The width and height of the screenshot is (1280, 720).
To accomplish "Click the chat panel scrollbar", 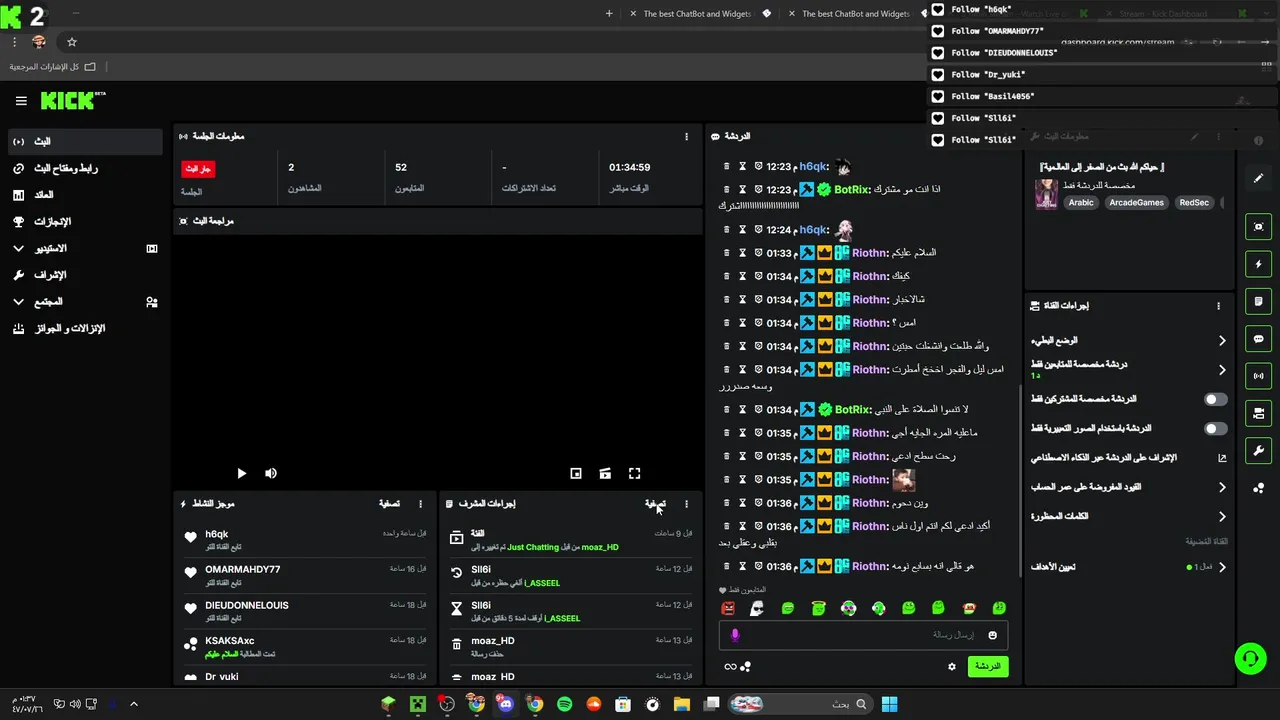I will (1020, 480).
